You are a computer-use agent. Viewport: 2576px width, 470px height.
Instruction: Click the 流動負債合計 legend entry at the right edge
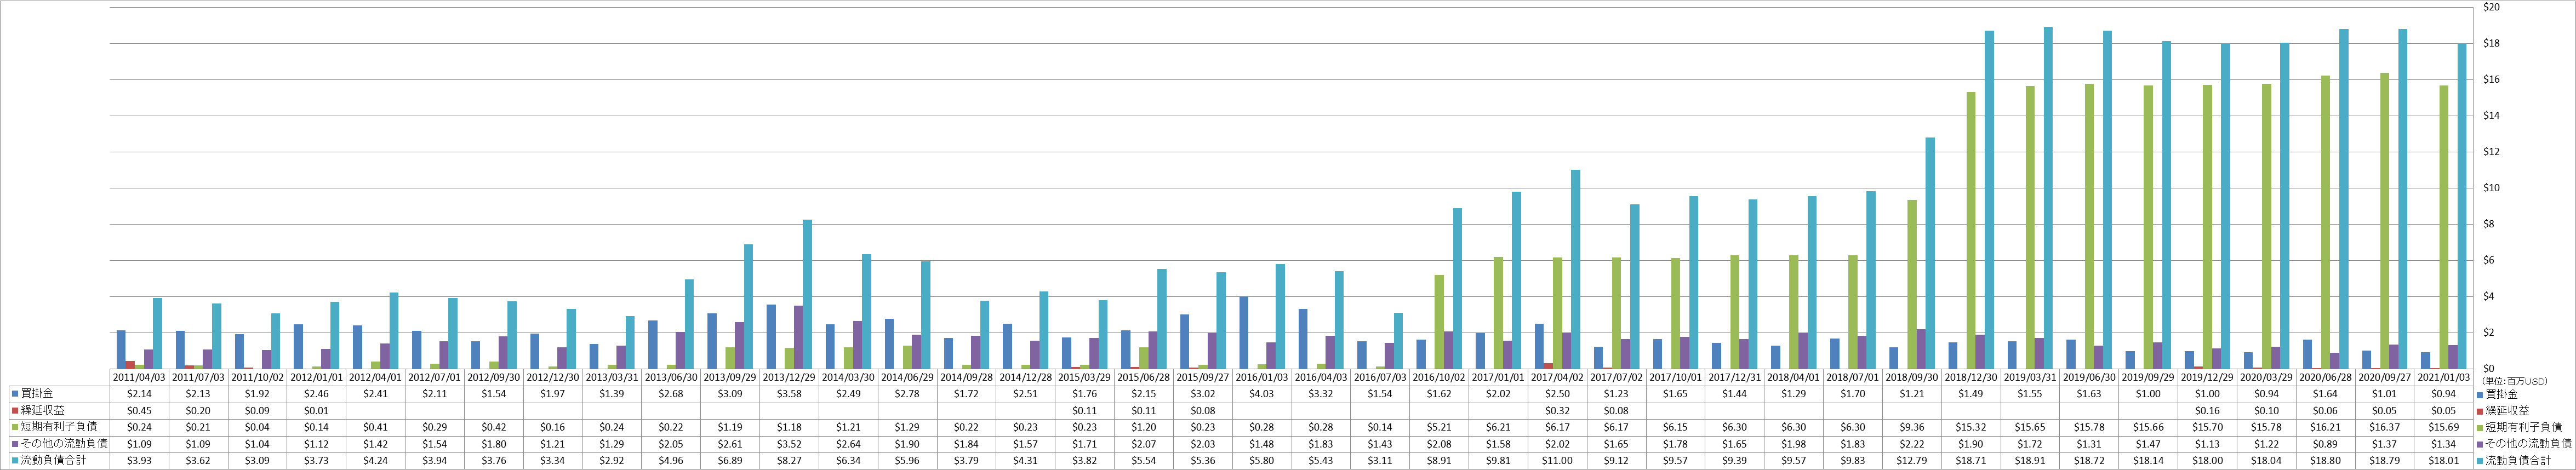2519,460
